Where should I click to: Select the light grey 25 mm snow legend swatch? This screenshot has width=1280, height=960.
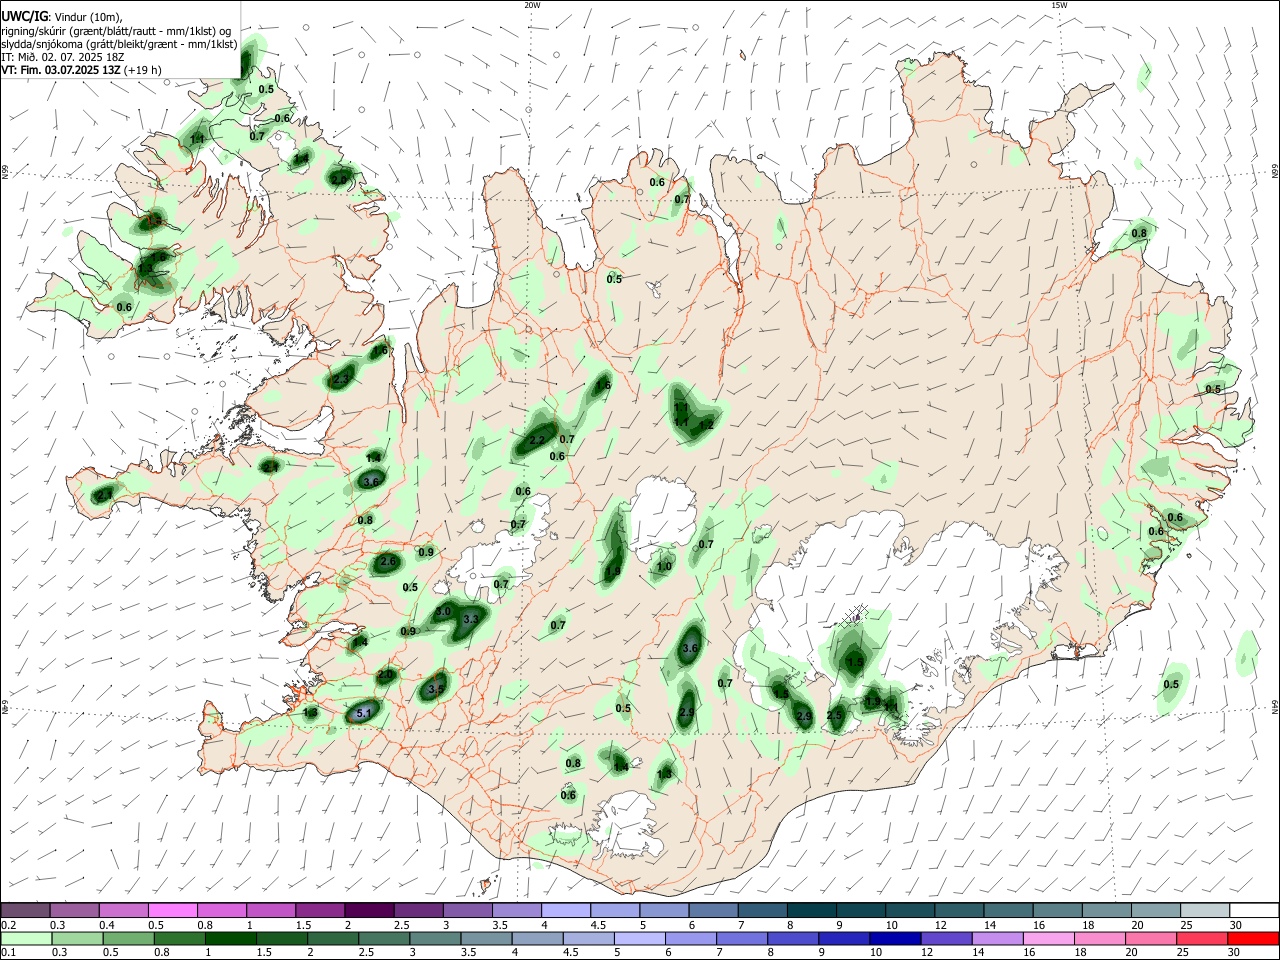tap(1205, 911)
